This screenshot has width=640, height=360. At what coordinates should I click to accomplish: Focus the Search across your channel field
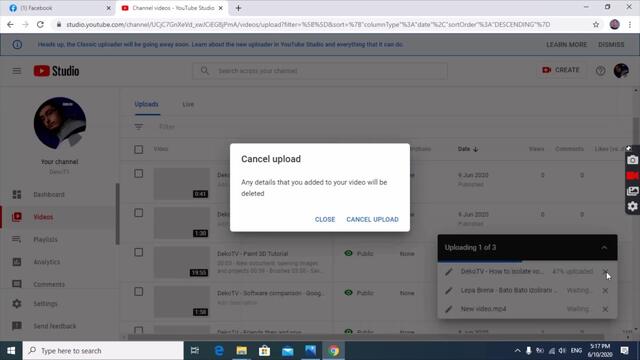pyautogui.click(x=320, y=71)
